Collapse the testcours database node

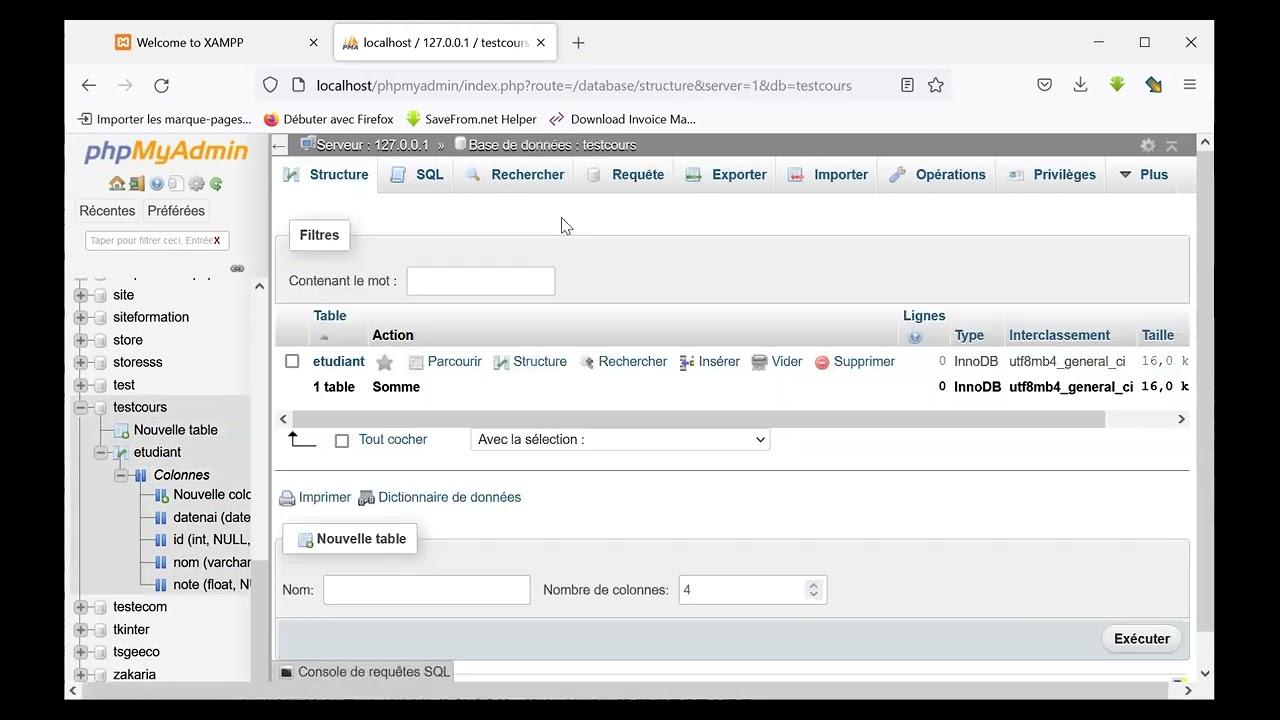pos(81,408)
